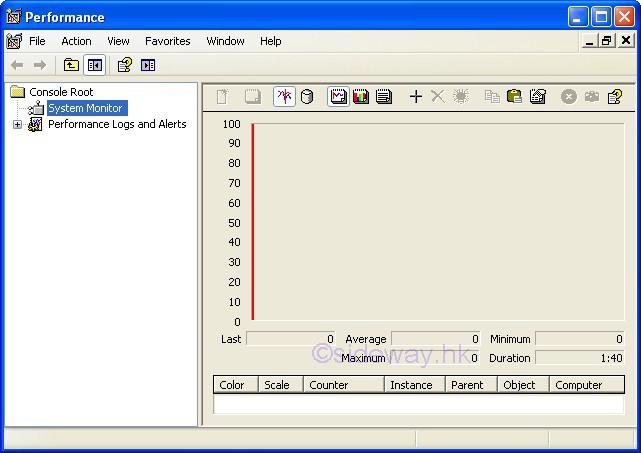Click the View Log Data icon

pyautogui.click(x=307, y=97)
